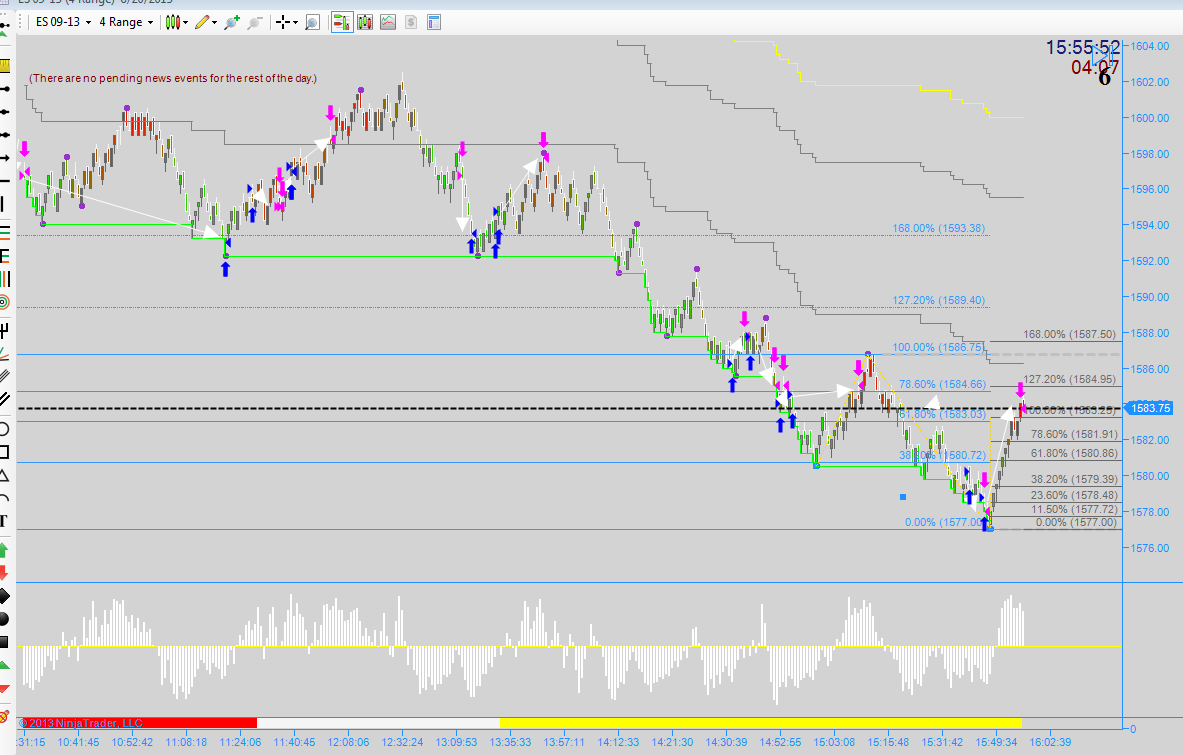Select the crosshair cursor icon
This screenshot has width=1183, height=755.
pyautogui.click(x=282, y=22)
